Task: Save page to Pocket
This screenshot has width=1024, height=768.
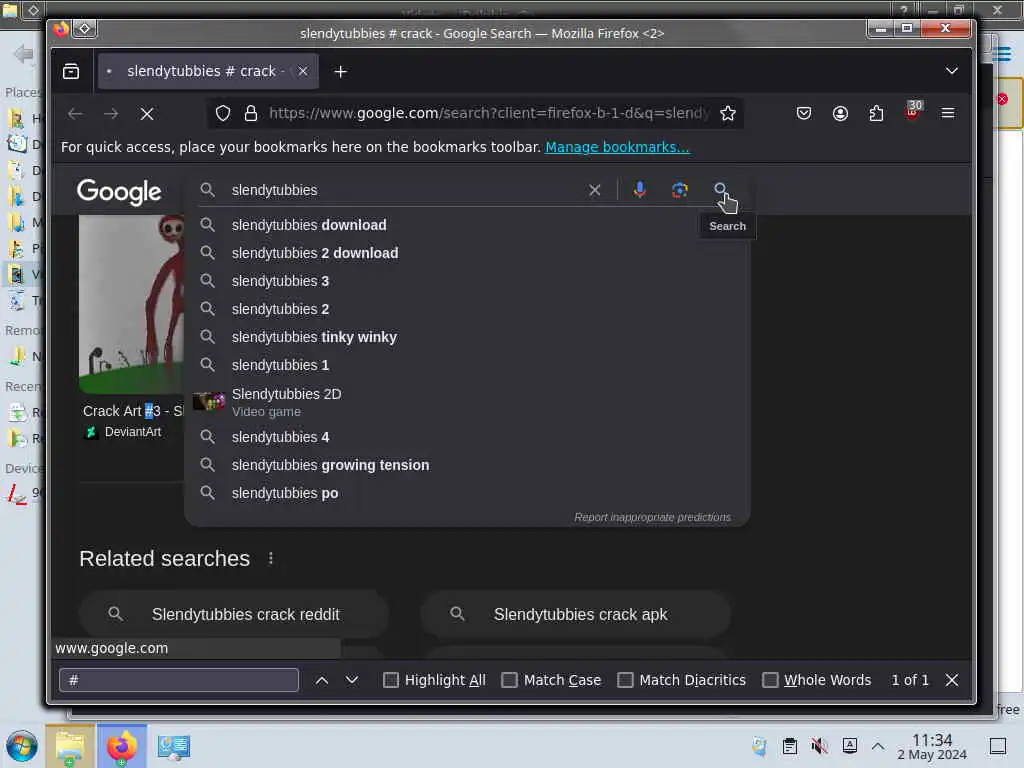Action: click(804, 114)
